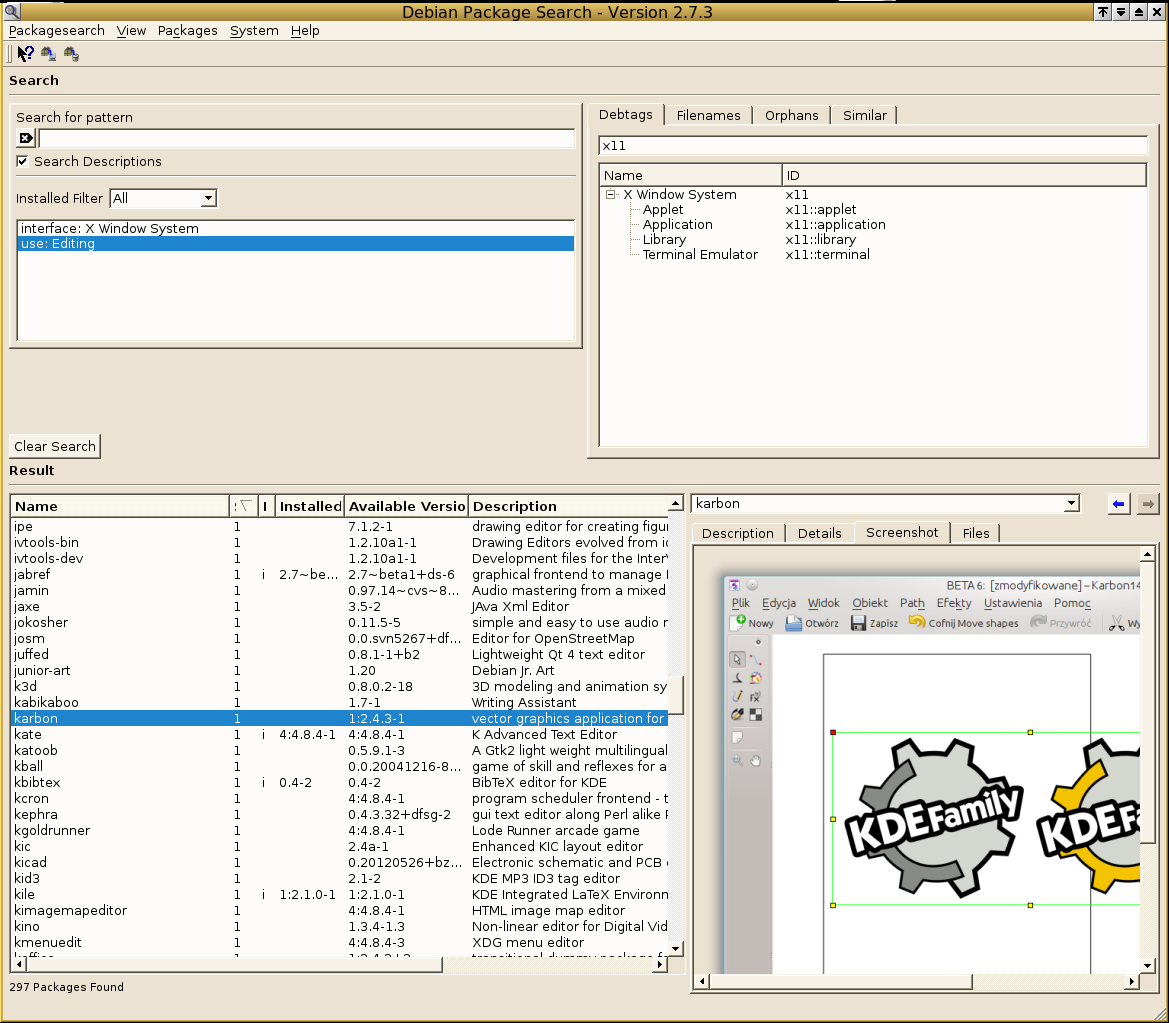This screenshot has width=1169, height=1023.
Task: Open the Packages menu
Action: [x=187, y=31]
